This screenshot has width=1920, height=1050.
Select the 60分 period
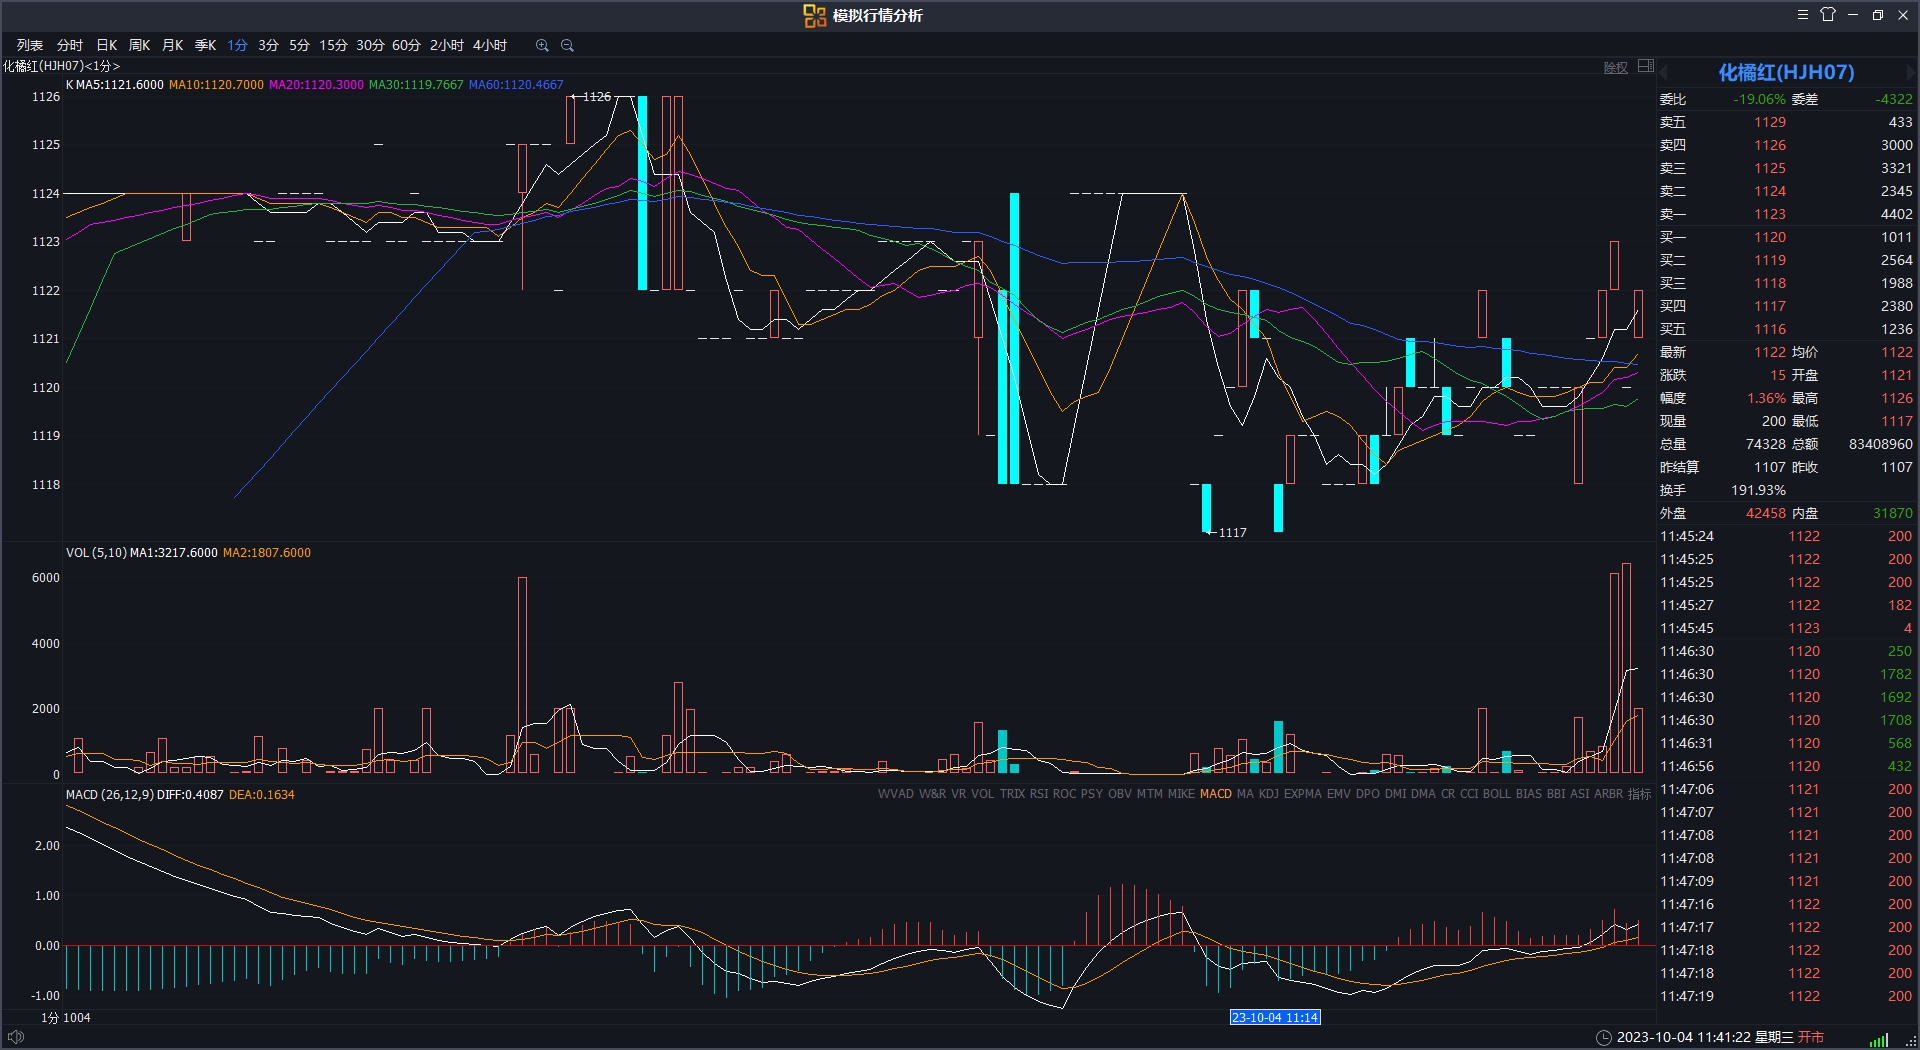tap(406, 45)
